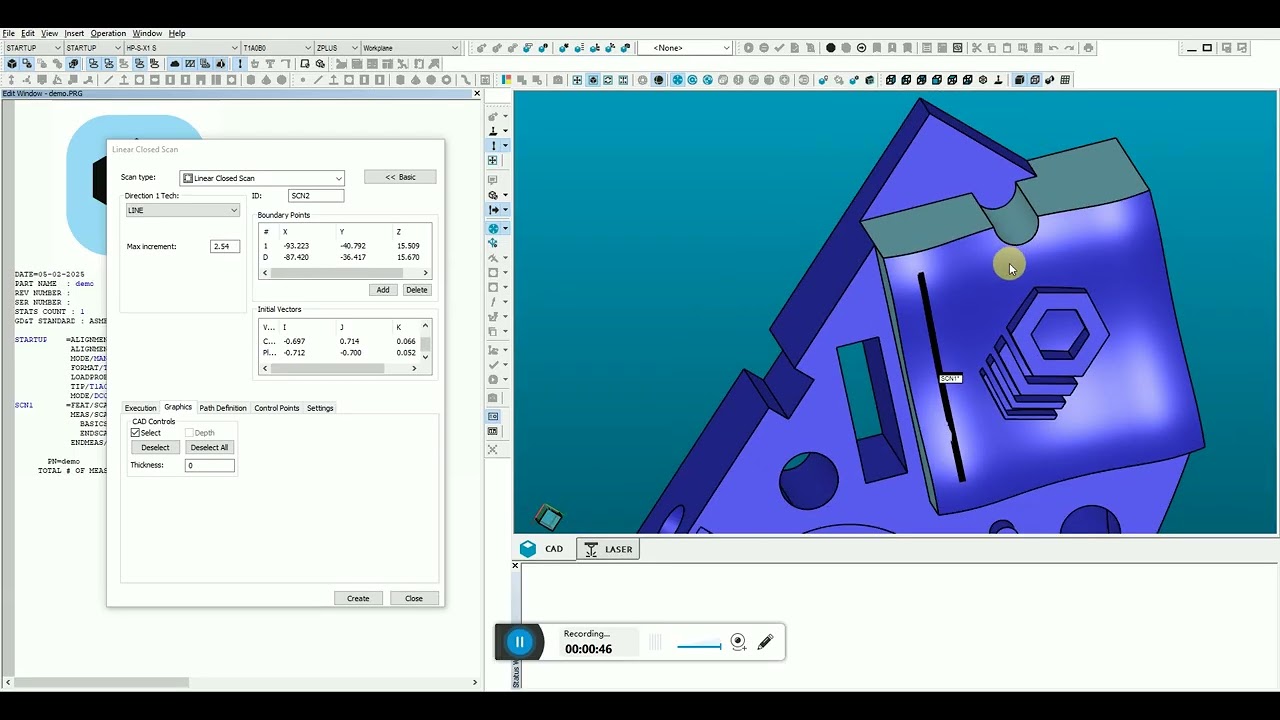Click the Initial Vectors horizontal scrollbar

pos(339,368)
